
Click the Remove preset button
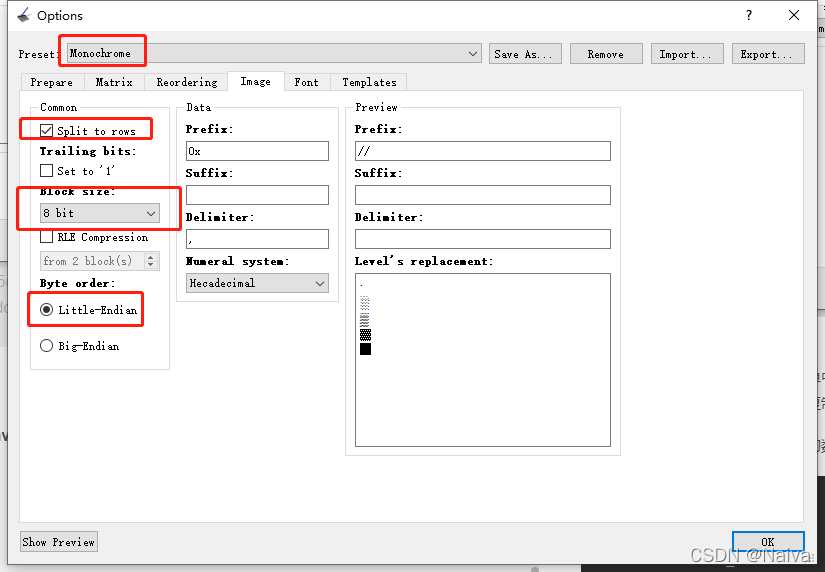[606, 54]
